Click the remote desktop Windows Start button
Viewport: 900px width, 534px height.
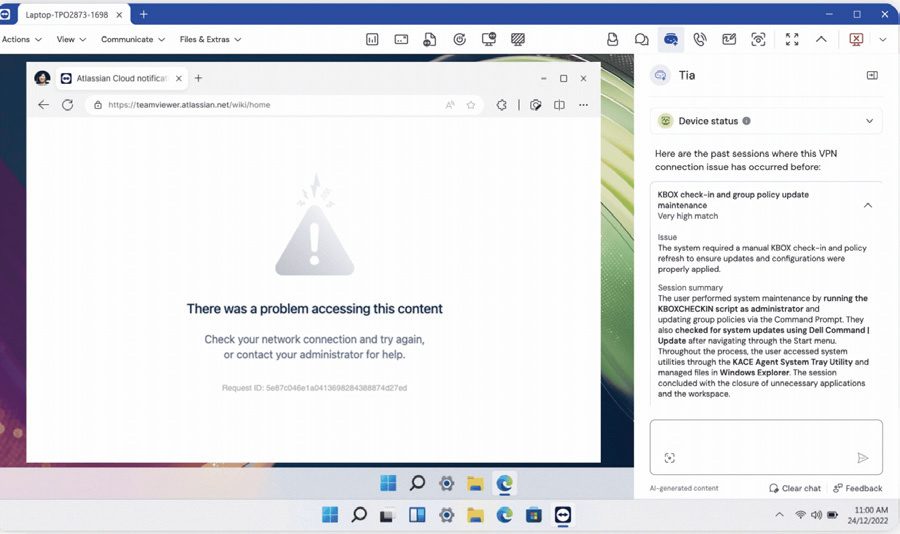click(388, 483)
